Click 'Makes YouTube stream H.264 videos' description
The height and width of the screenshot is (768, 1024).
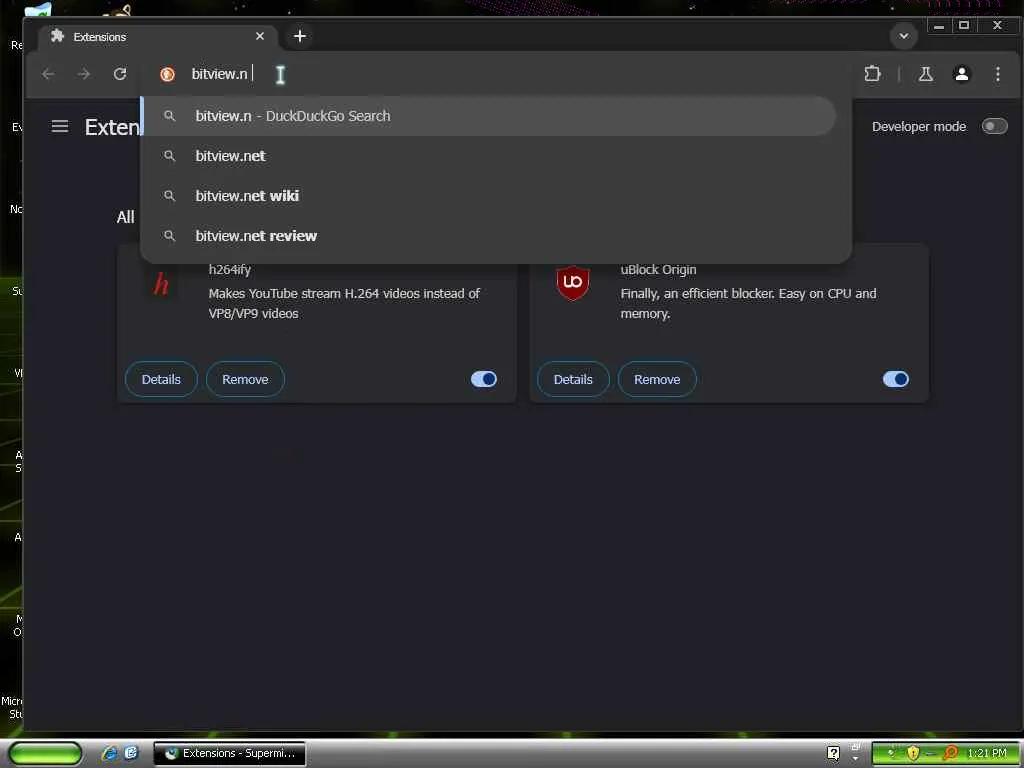344,303
